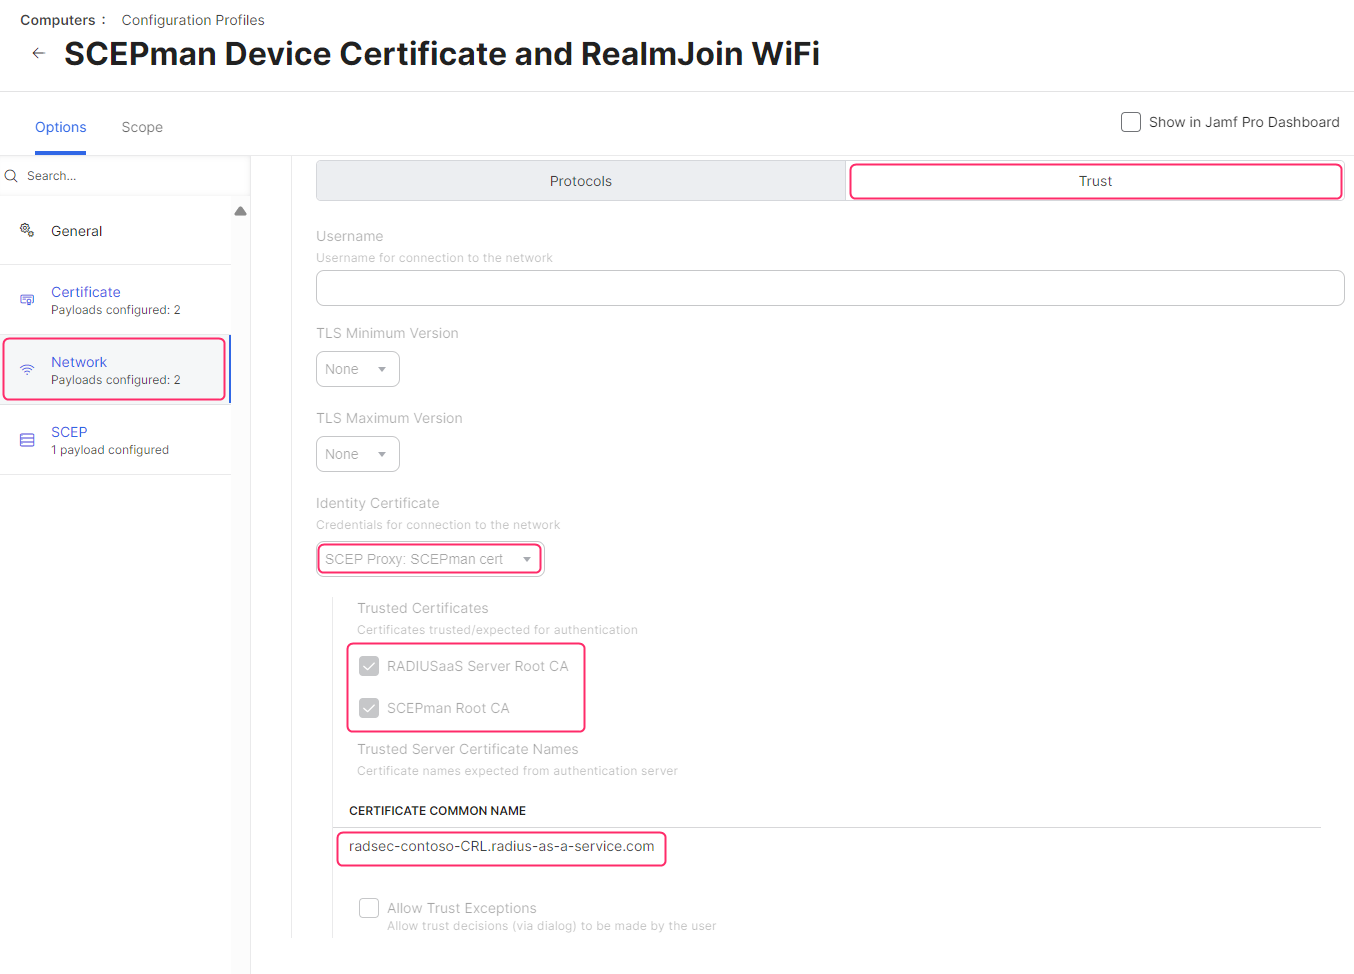The width and height of the screenshot is (1354, 974).
Task: Click the Network Wi-Fi icon
Action: (x=27, y=370)
